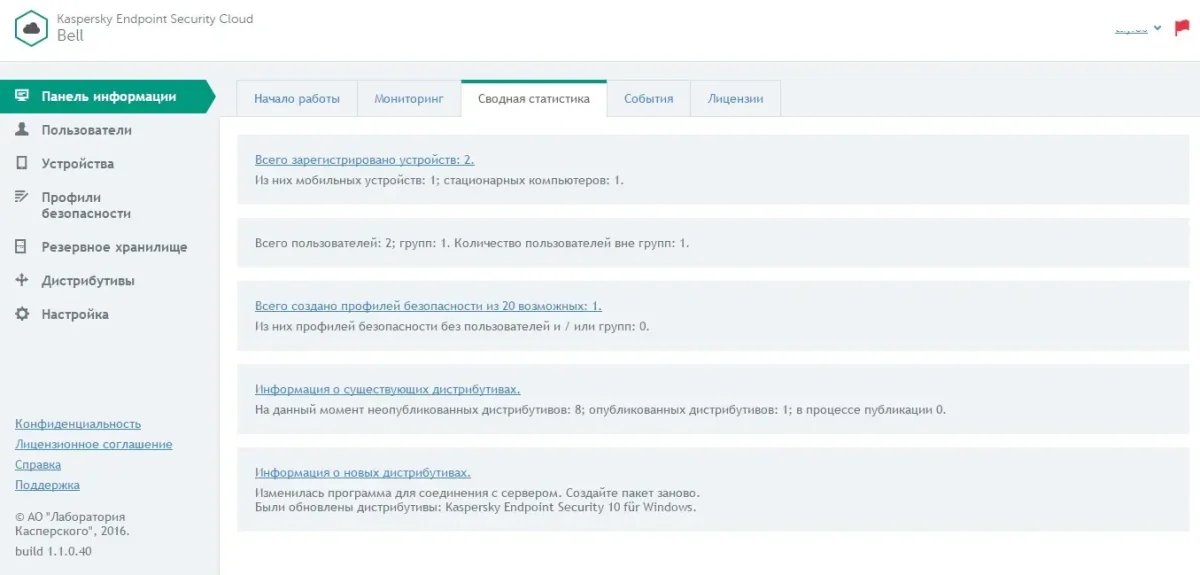Open the Лицензионное соглашение link
Screen dimensions: 1200x575
(x=94, y=444)
